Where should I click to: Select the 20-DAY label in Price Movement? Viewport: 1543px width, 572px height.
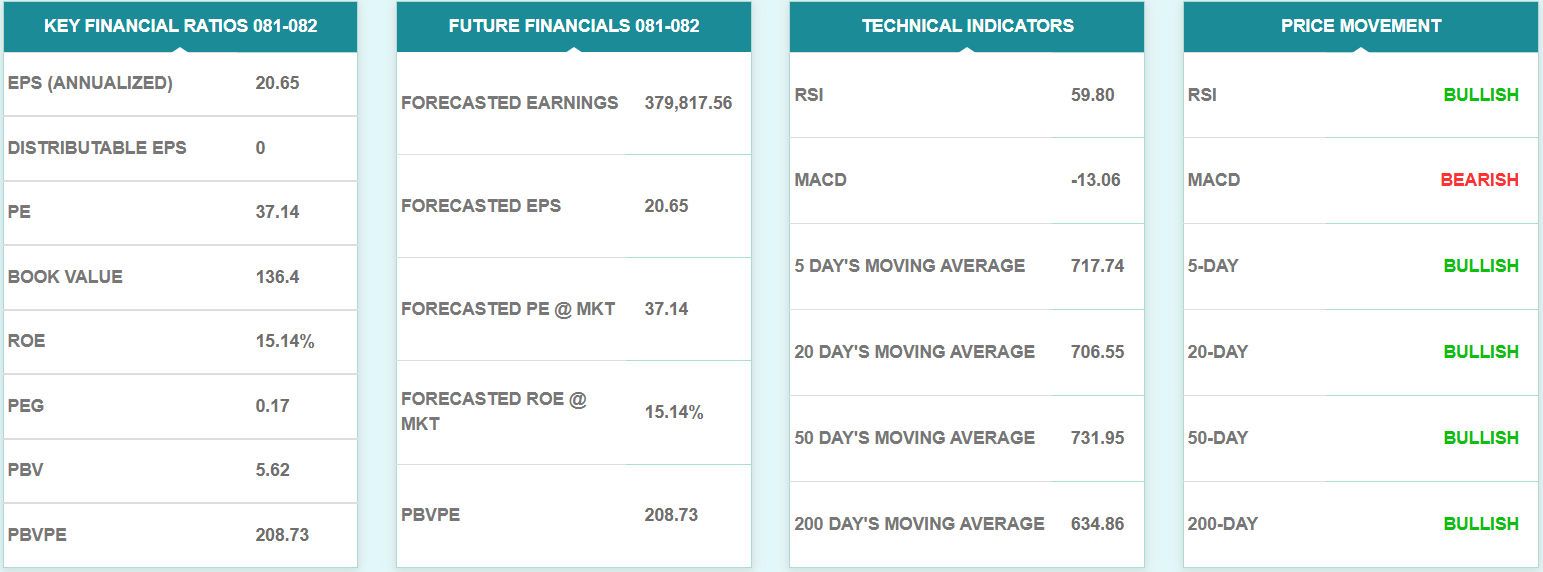coord(1217,352)
